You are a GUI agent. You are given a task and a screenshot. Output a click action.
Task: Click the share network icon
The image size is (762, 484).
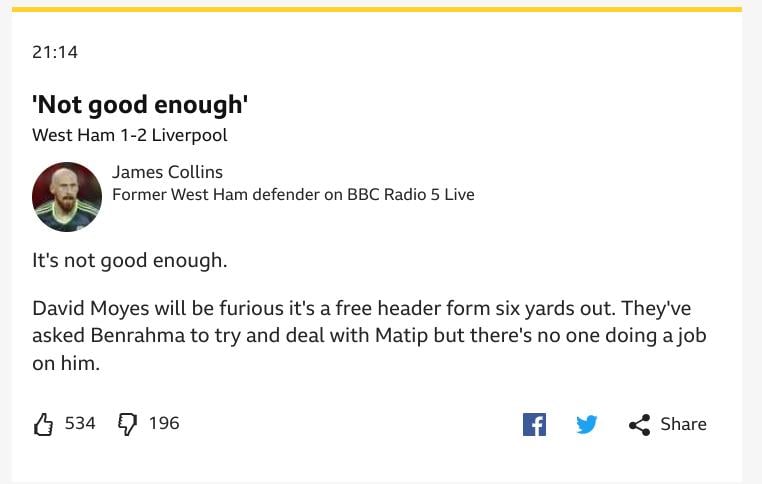pos(639,425)
